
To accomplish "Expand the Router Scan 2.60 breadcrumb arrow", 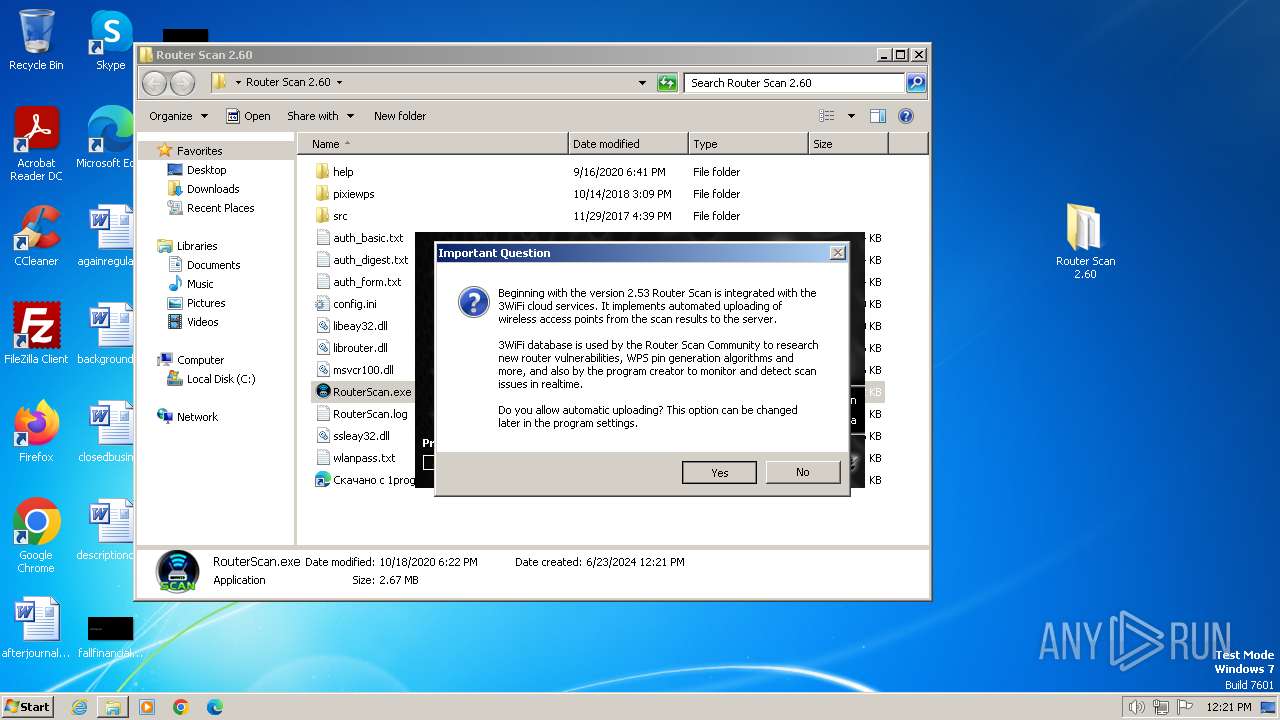I will (x=339, y=83).
